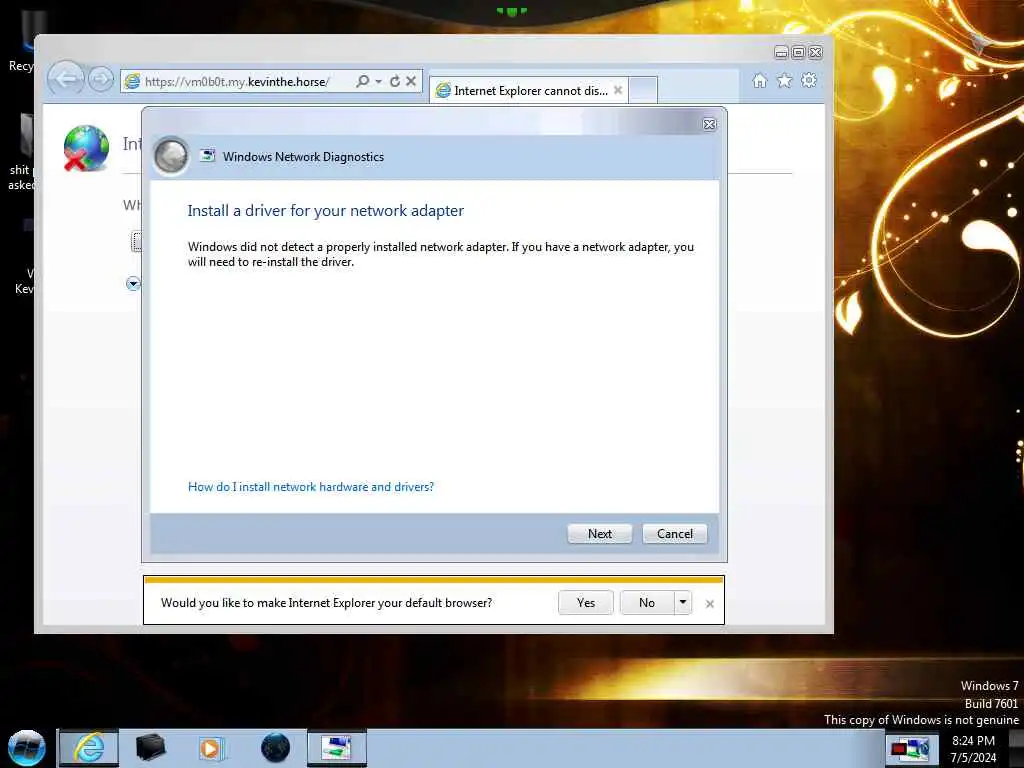Viewport: 1024px width, 768px height.
Task: Open the clock showing 8:24 PM
Action: pos(973,749)
